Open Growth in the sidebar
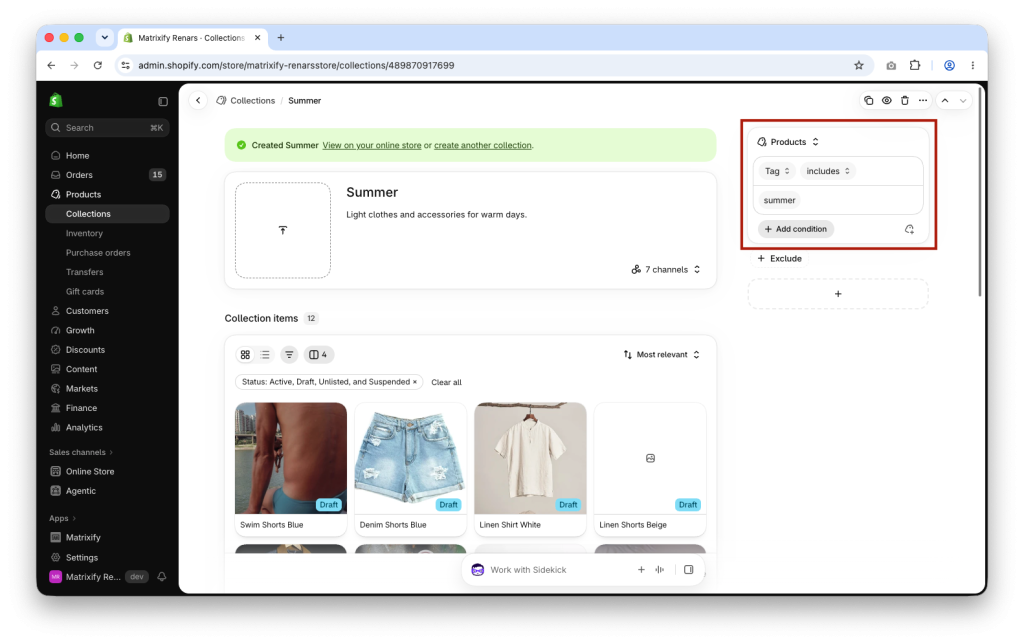Screen dimensions: 1024x644 point(80,330)
